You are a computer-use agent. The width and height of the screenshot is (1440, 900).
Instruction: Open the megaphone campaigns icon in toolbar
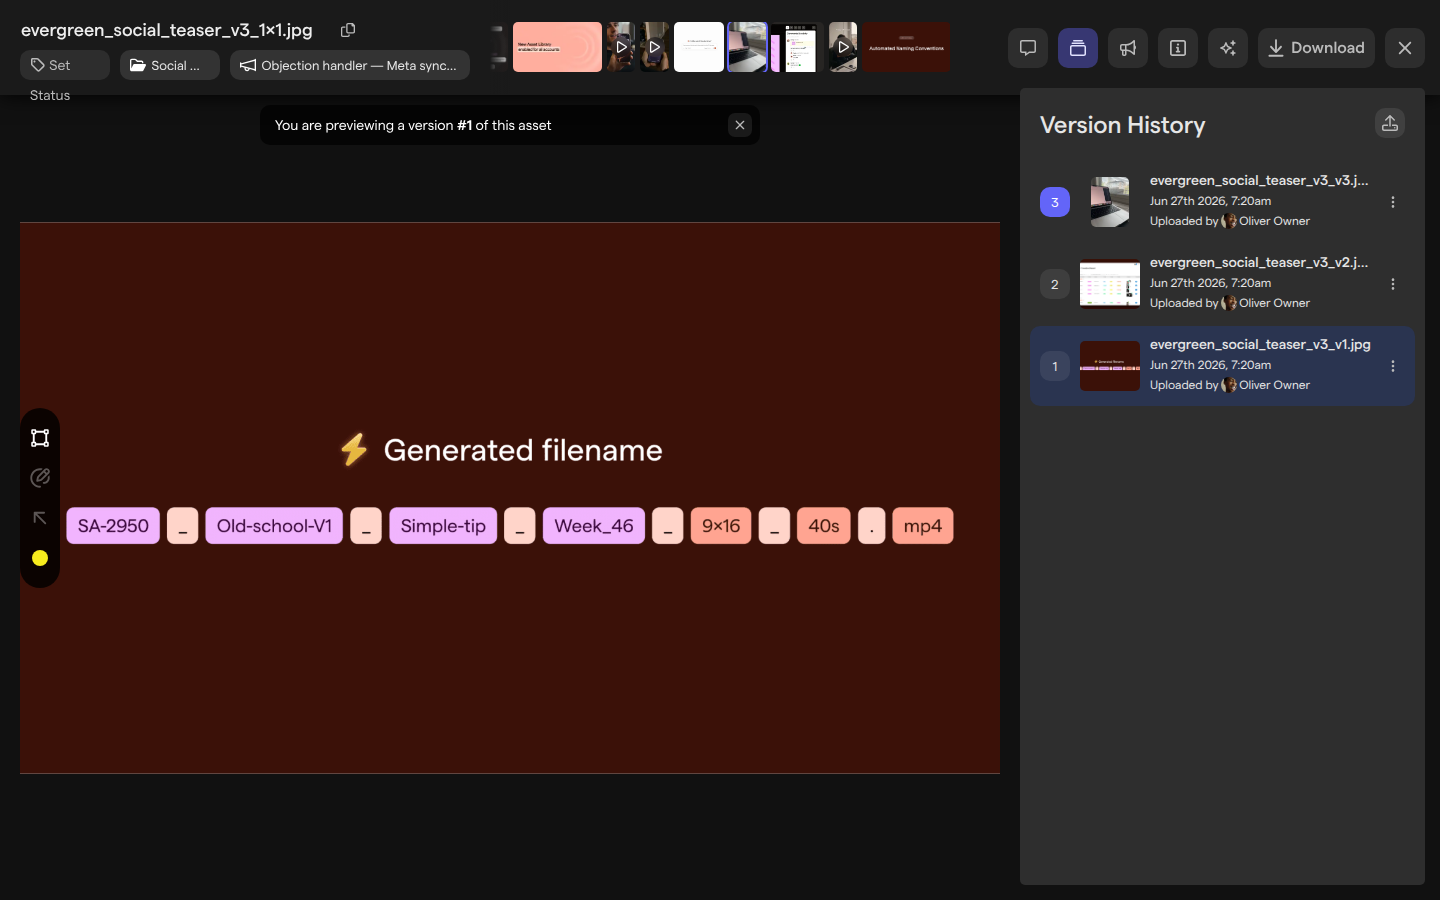point(1128,48)
